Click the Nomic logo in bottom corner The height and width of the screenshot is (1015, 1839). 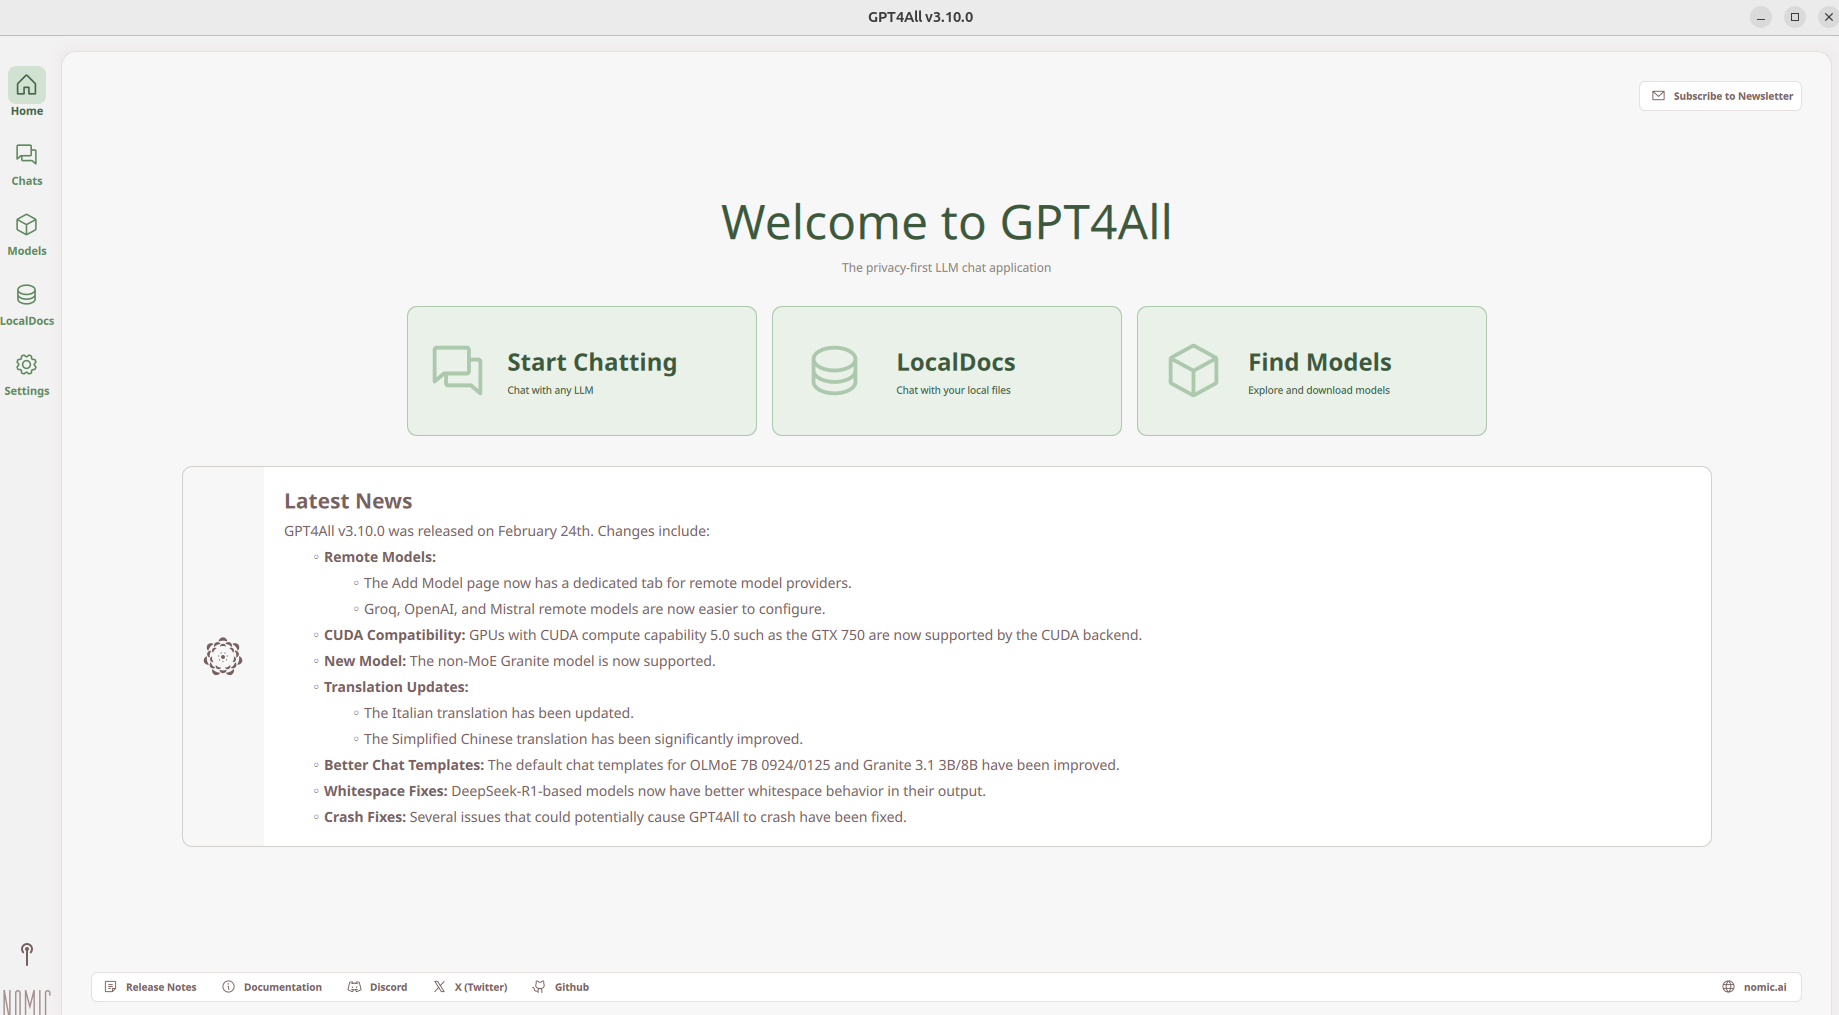27,1000
